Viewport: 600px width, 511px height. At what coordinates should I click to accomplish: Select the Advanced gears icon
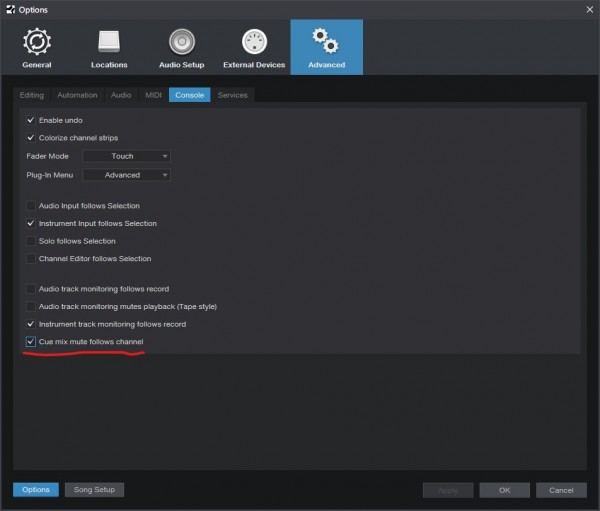326,41
